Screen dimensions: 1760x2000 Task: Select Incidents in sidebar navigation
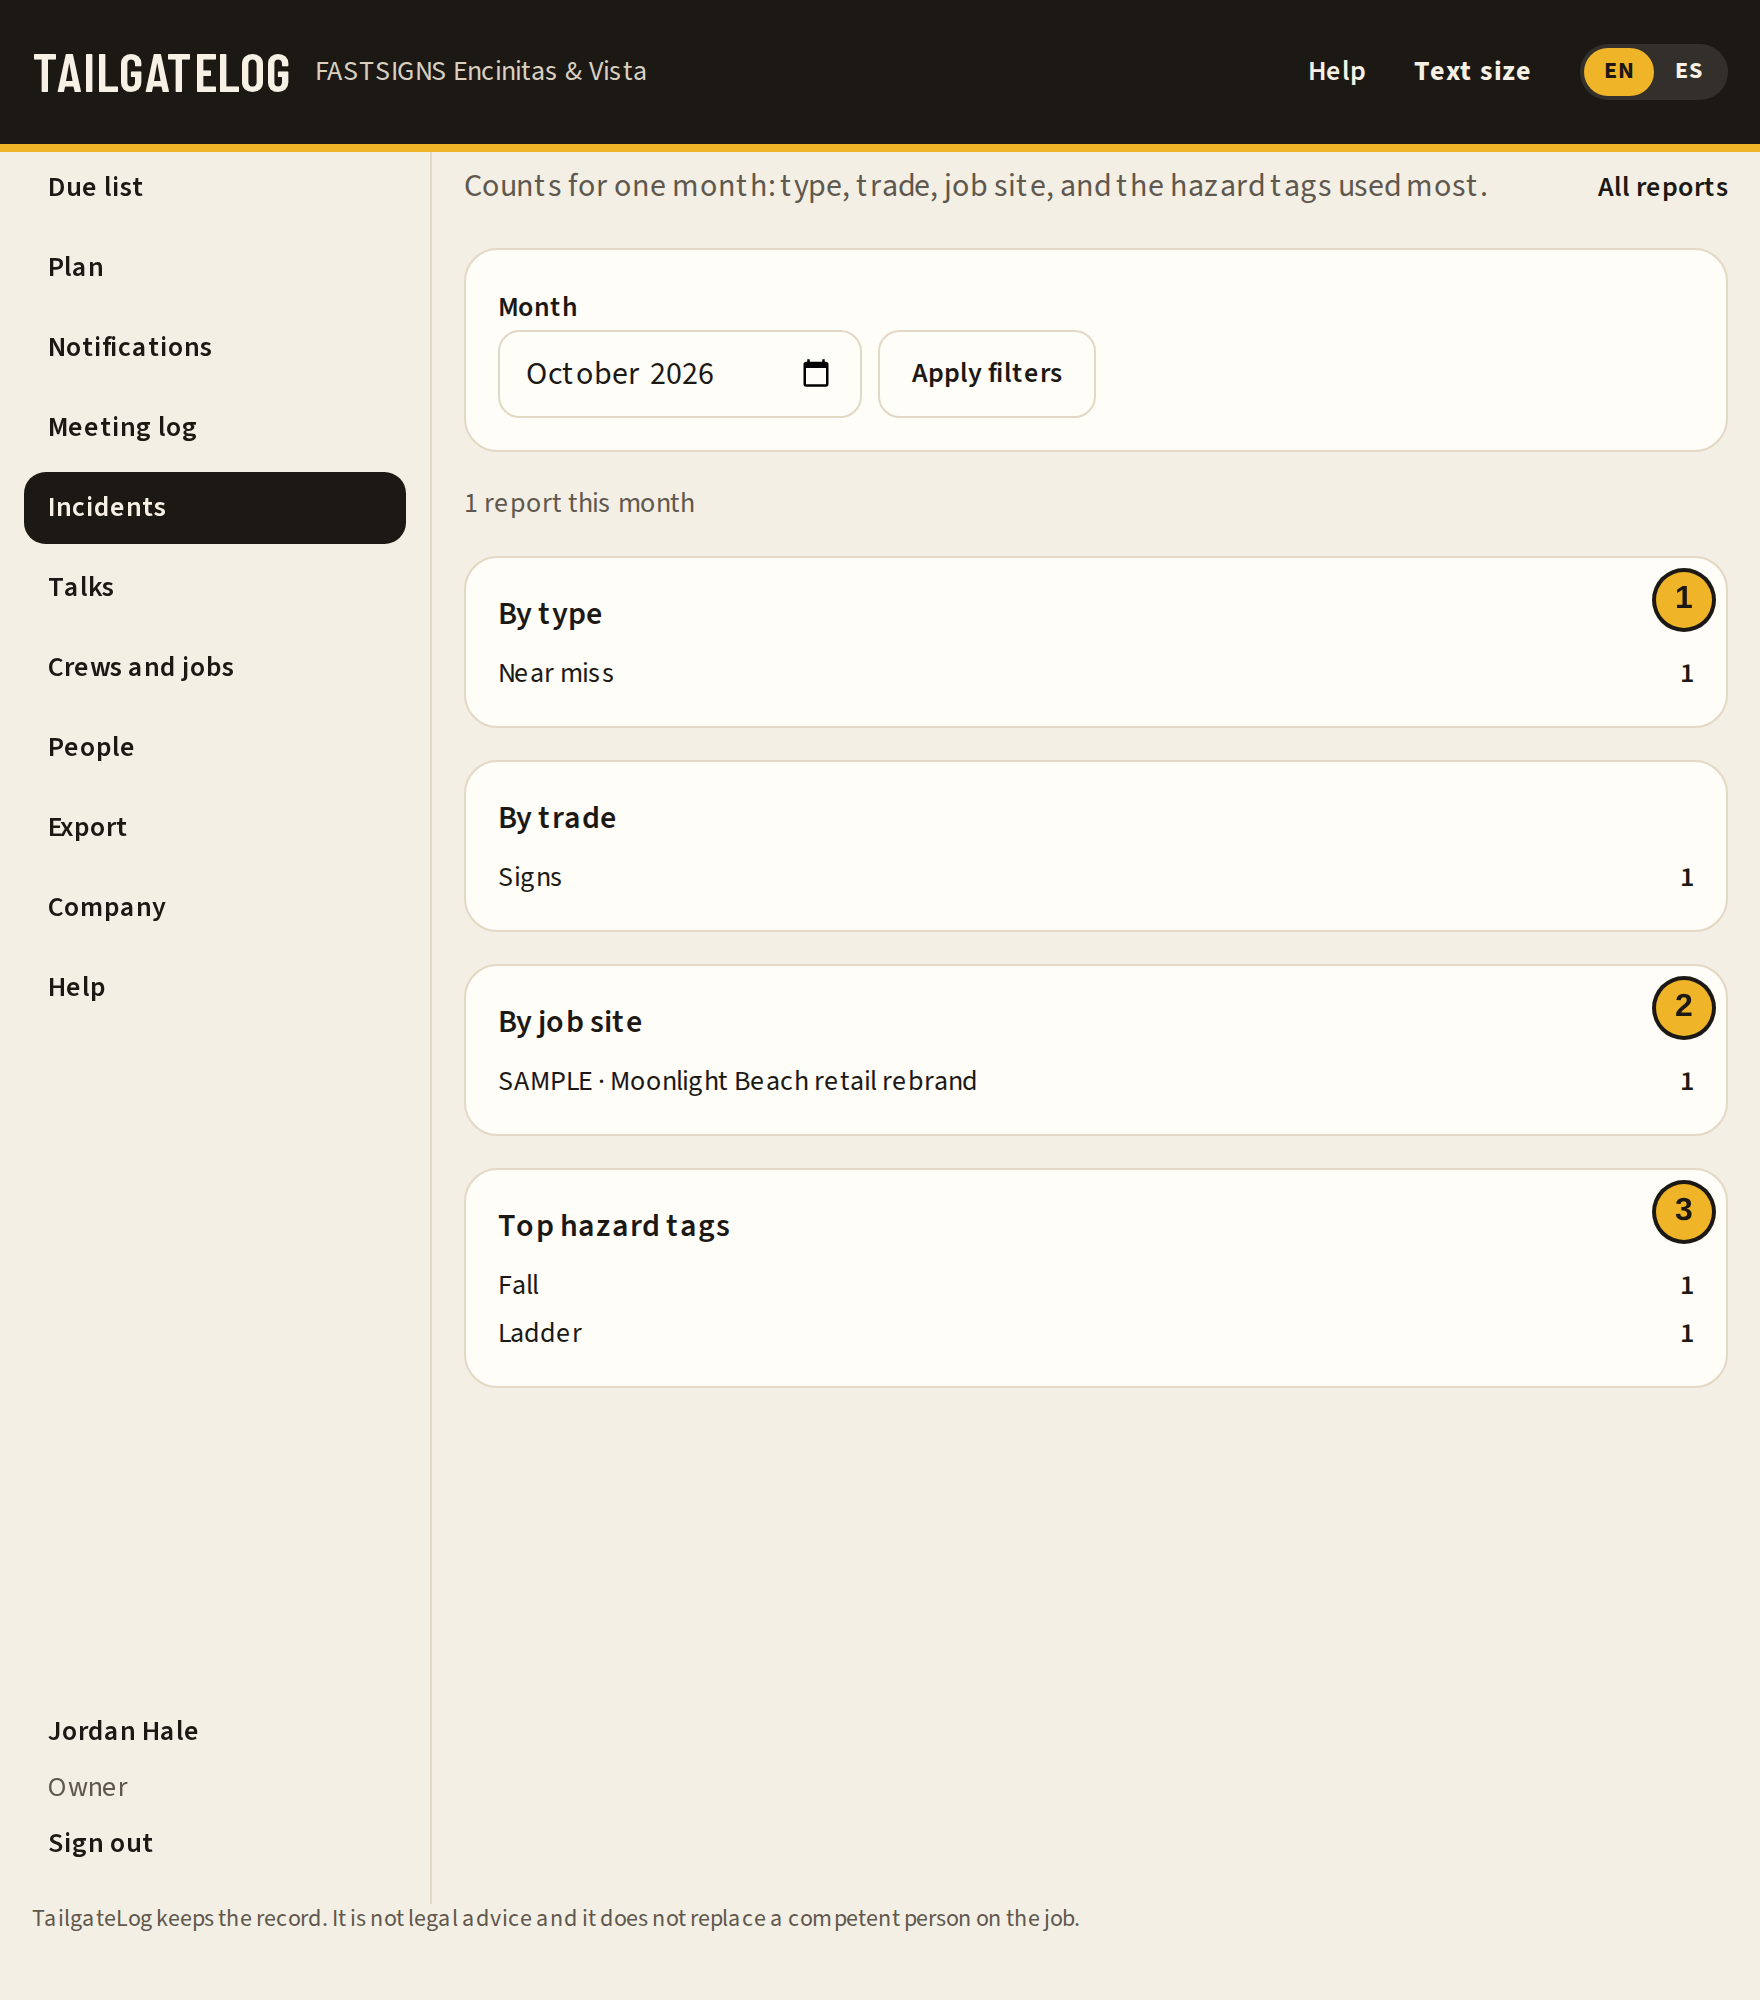[215, 507]
